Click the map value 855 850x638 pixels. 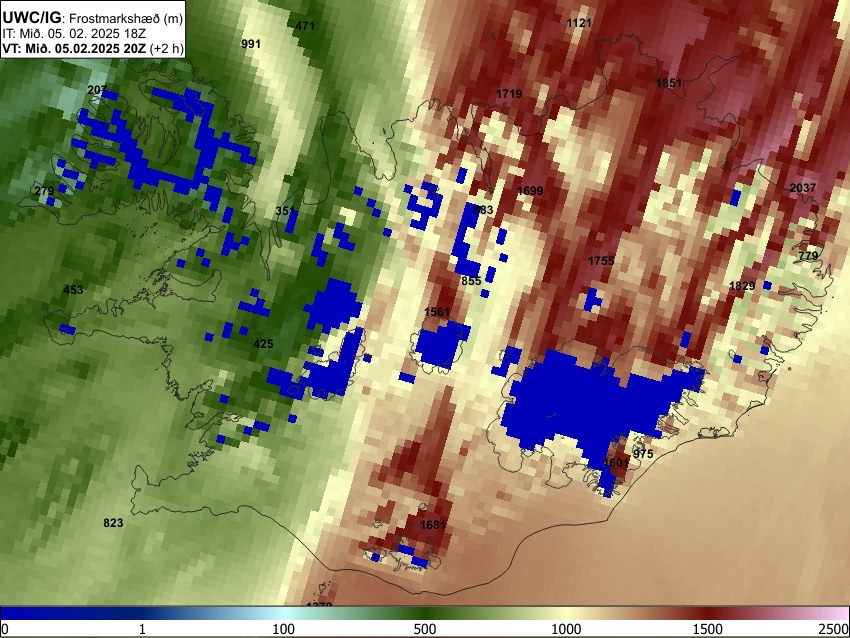(x=471, y=281)
